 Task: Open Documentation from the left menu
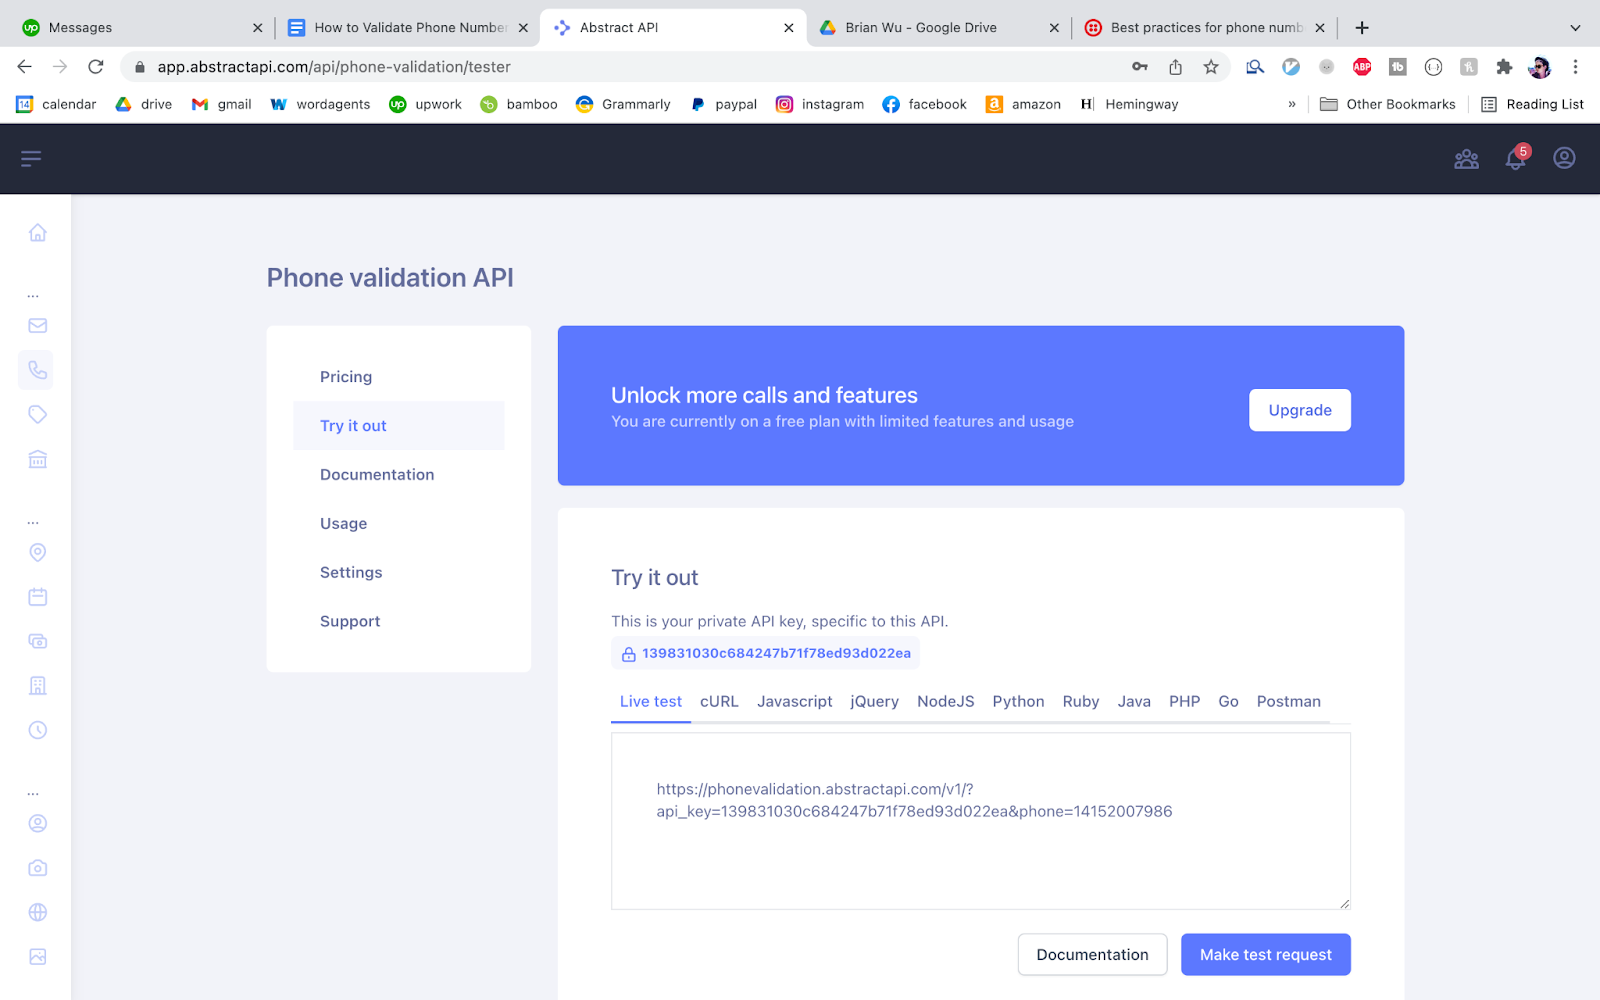[377, 474]
